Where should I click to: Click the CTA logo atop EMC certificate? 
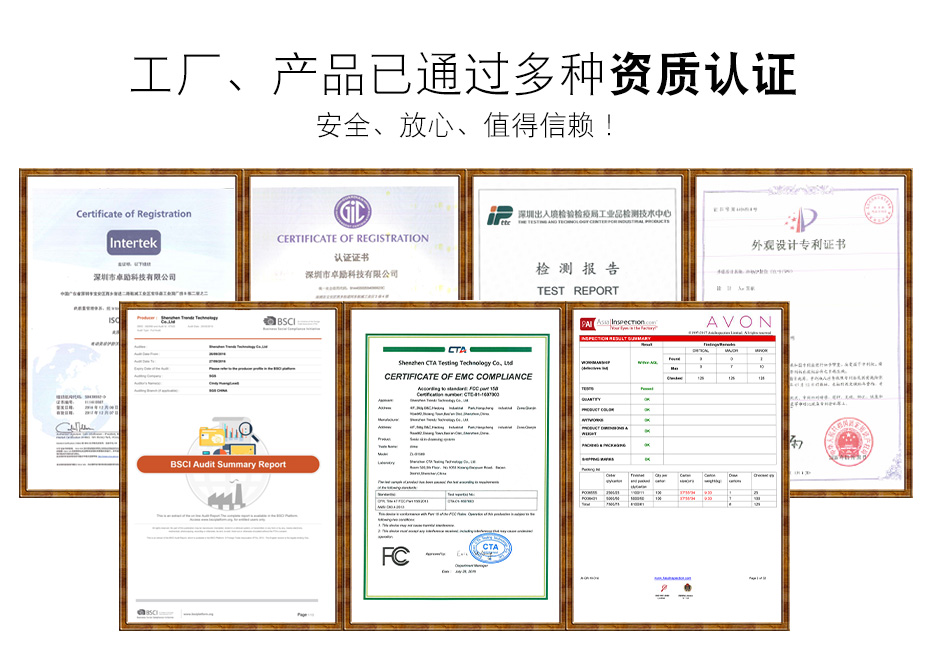pyautogui.click(x=457, y=349)
